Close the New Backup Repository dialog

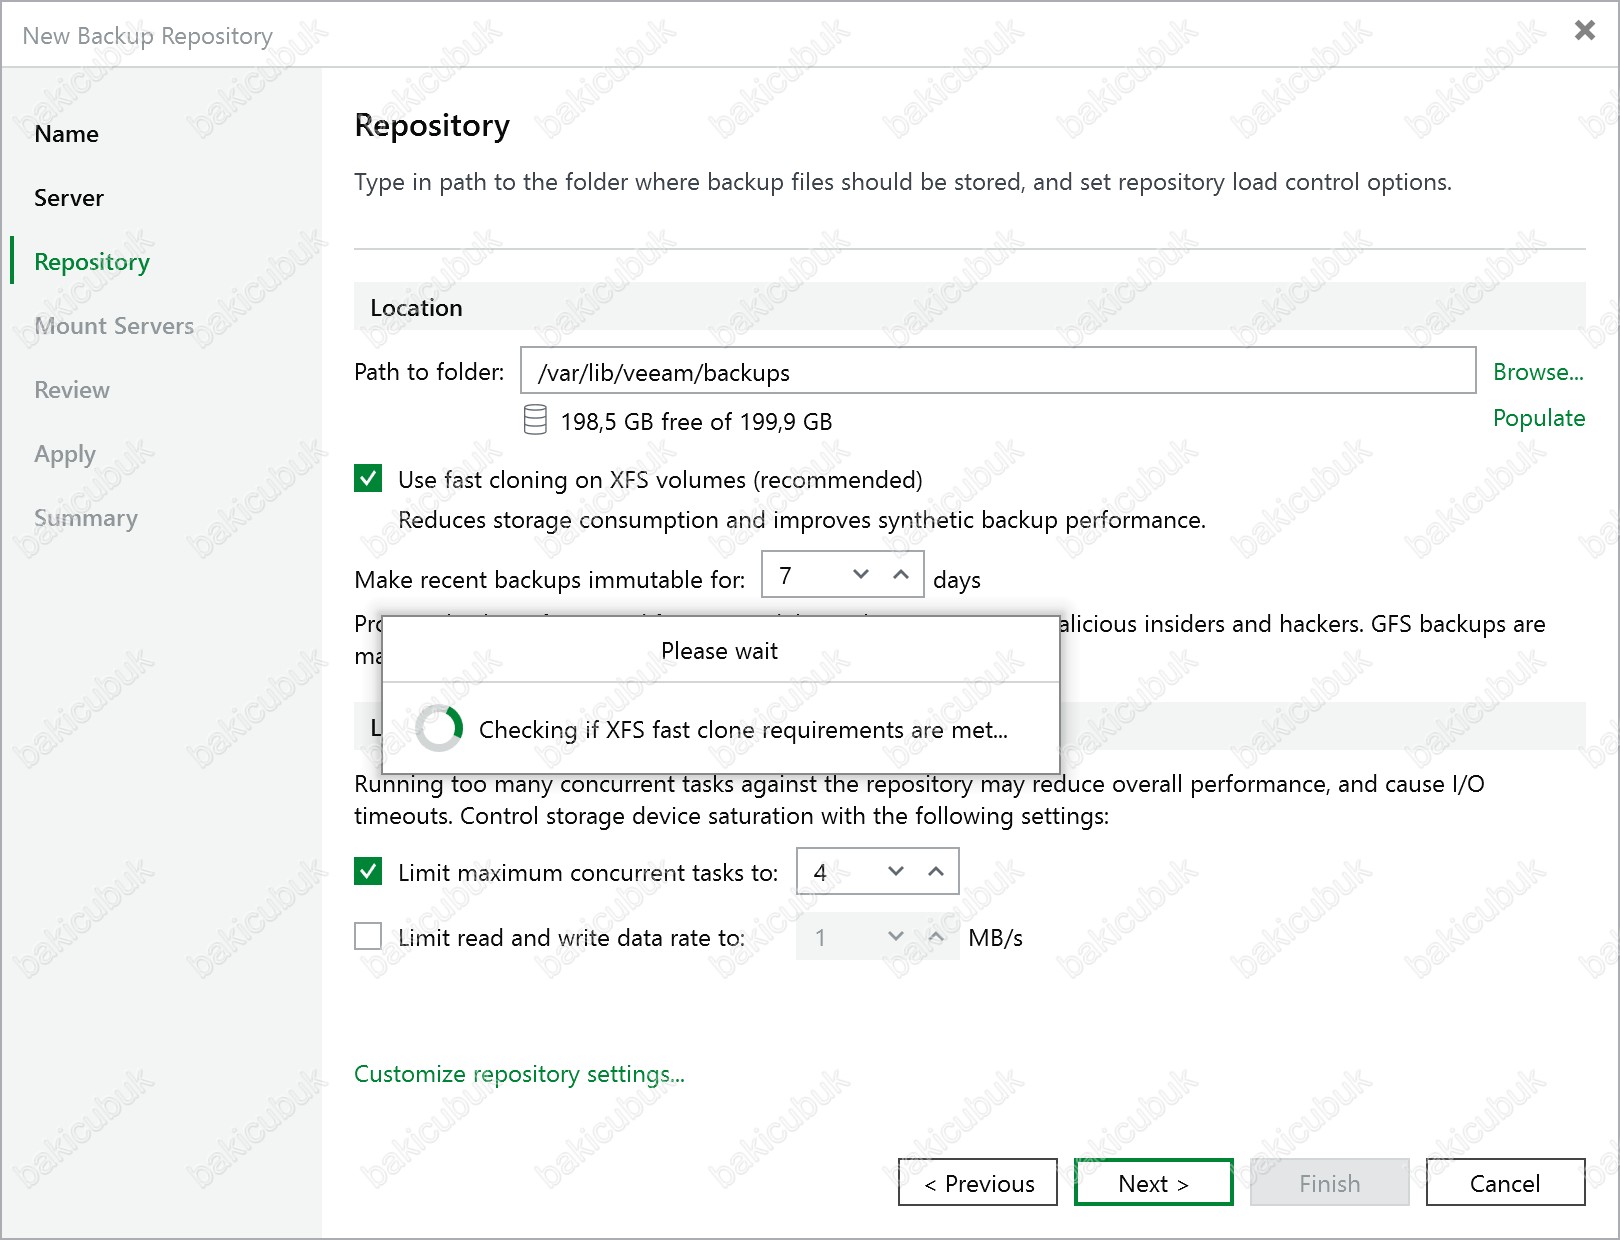pos(1584,30)
